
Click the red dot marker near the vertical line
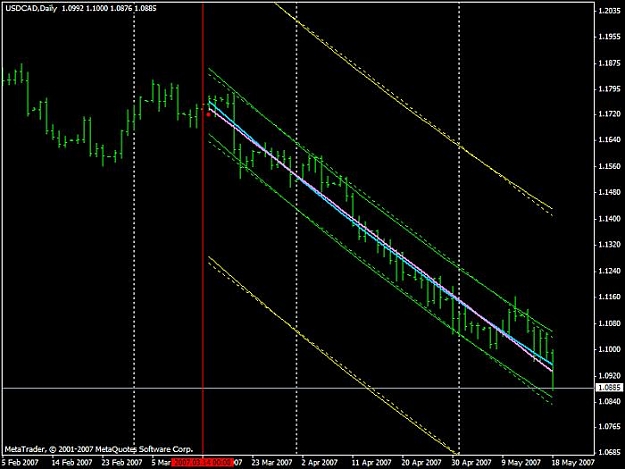coord(208,114)
